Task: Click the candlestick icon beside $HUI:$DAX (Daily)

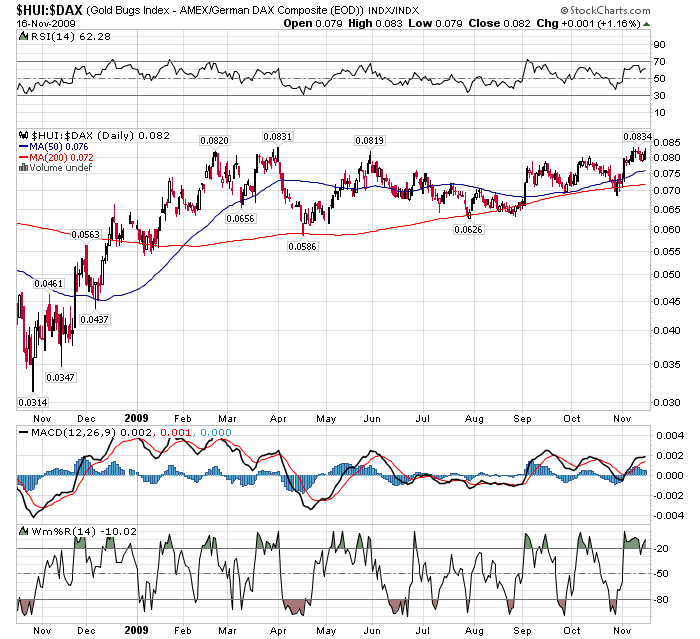Action: 24,135
